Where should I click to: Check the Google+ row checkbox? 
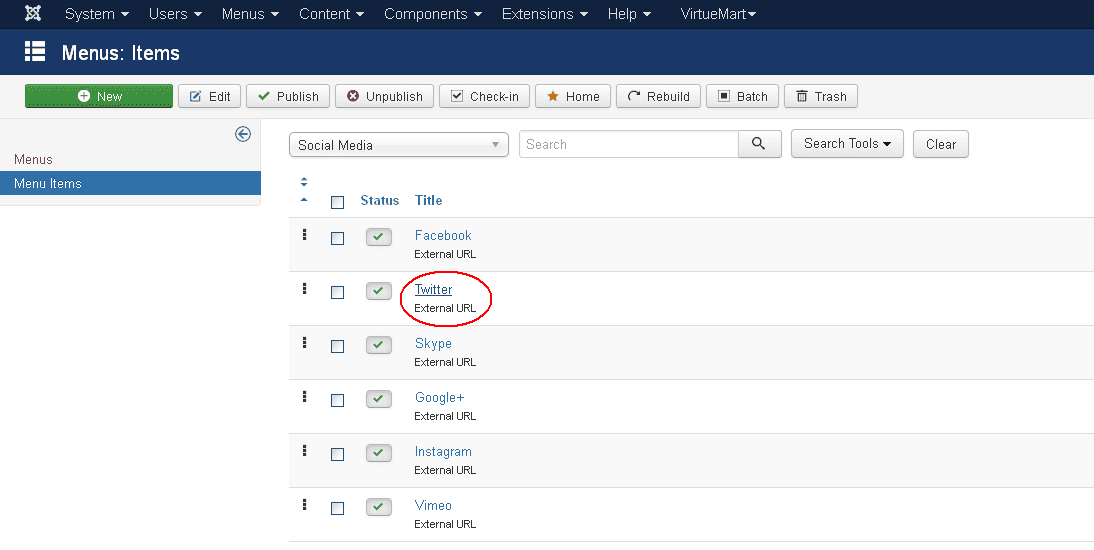(x=338, y=401)
